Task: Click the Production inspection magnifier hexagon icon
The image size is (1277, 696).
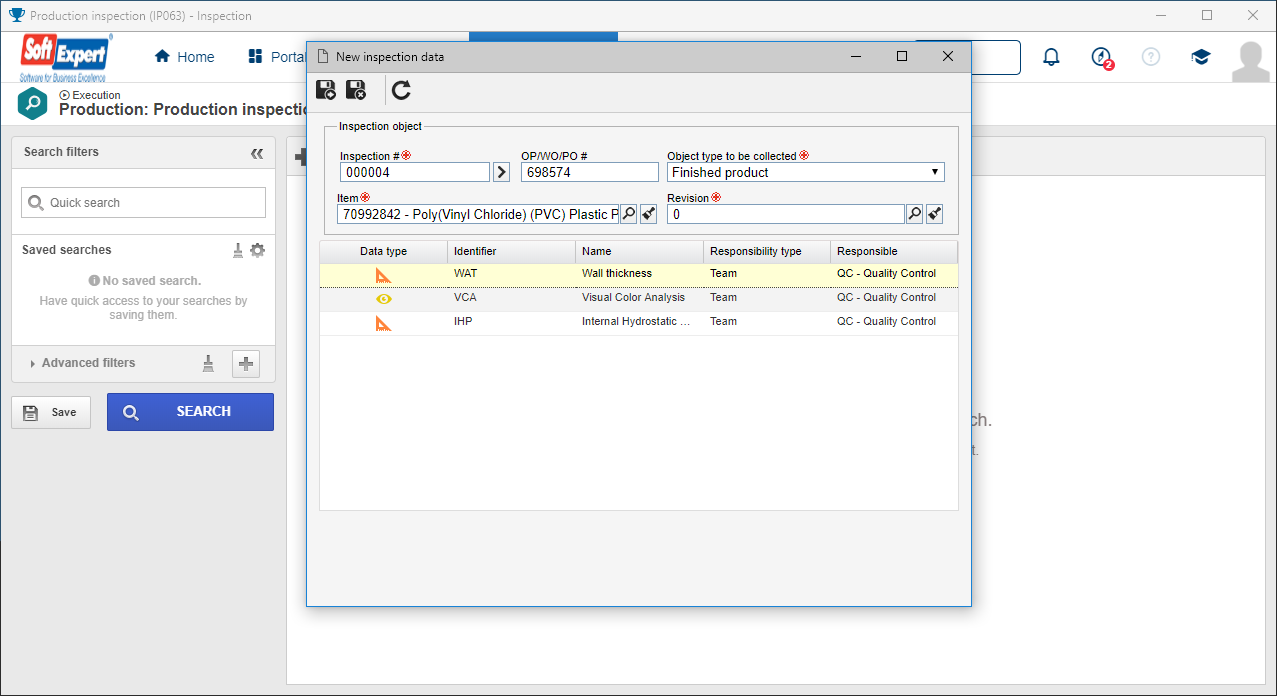Action: (x=33, y=103)
